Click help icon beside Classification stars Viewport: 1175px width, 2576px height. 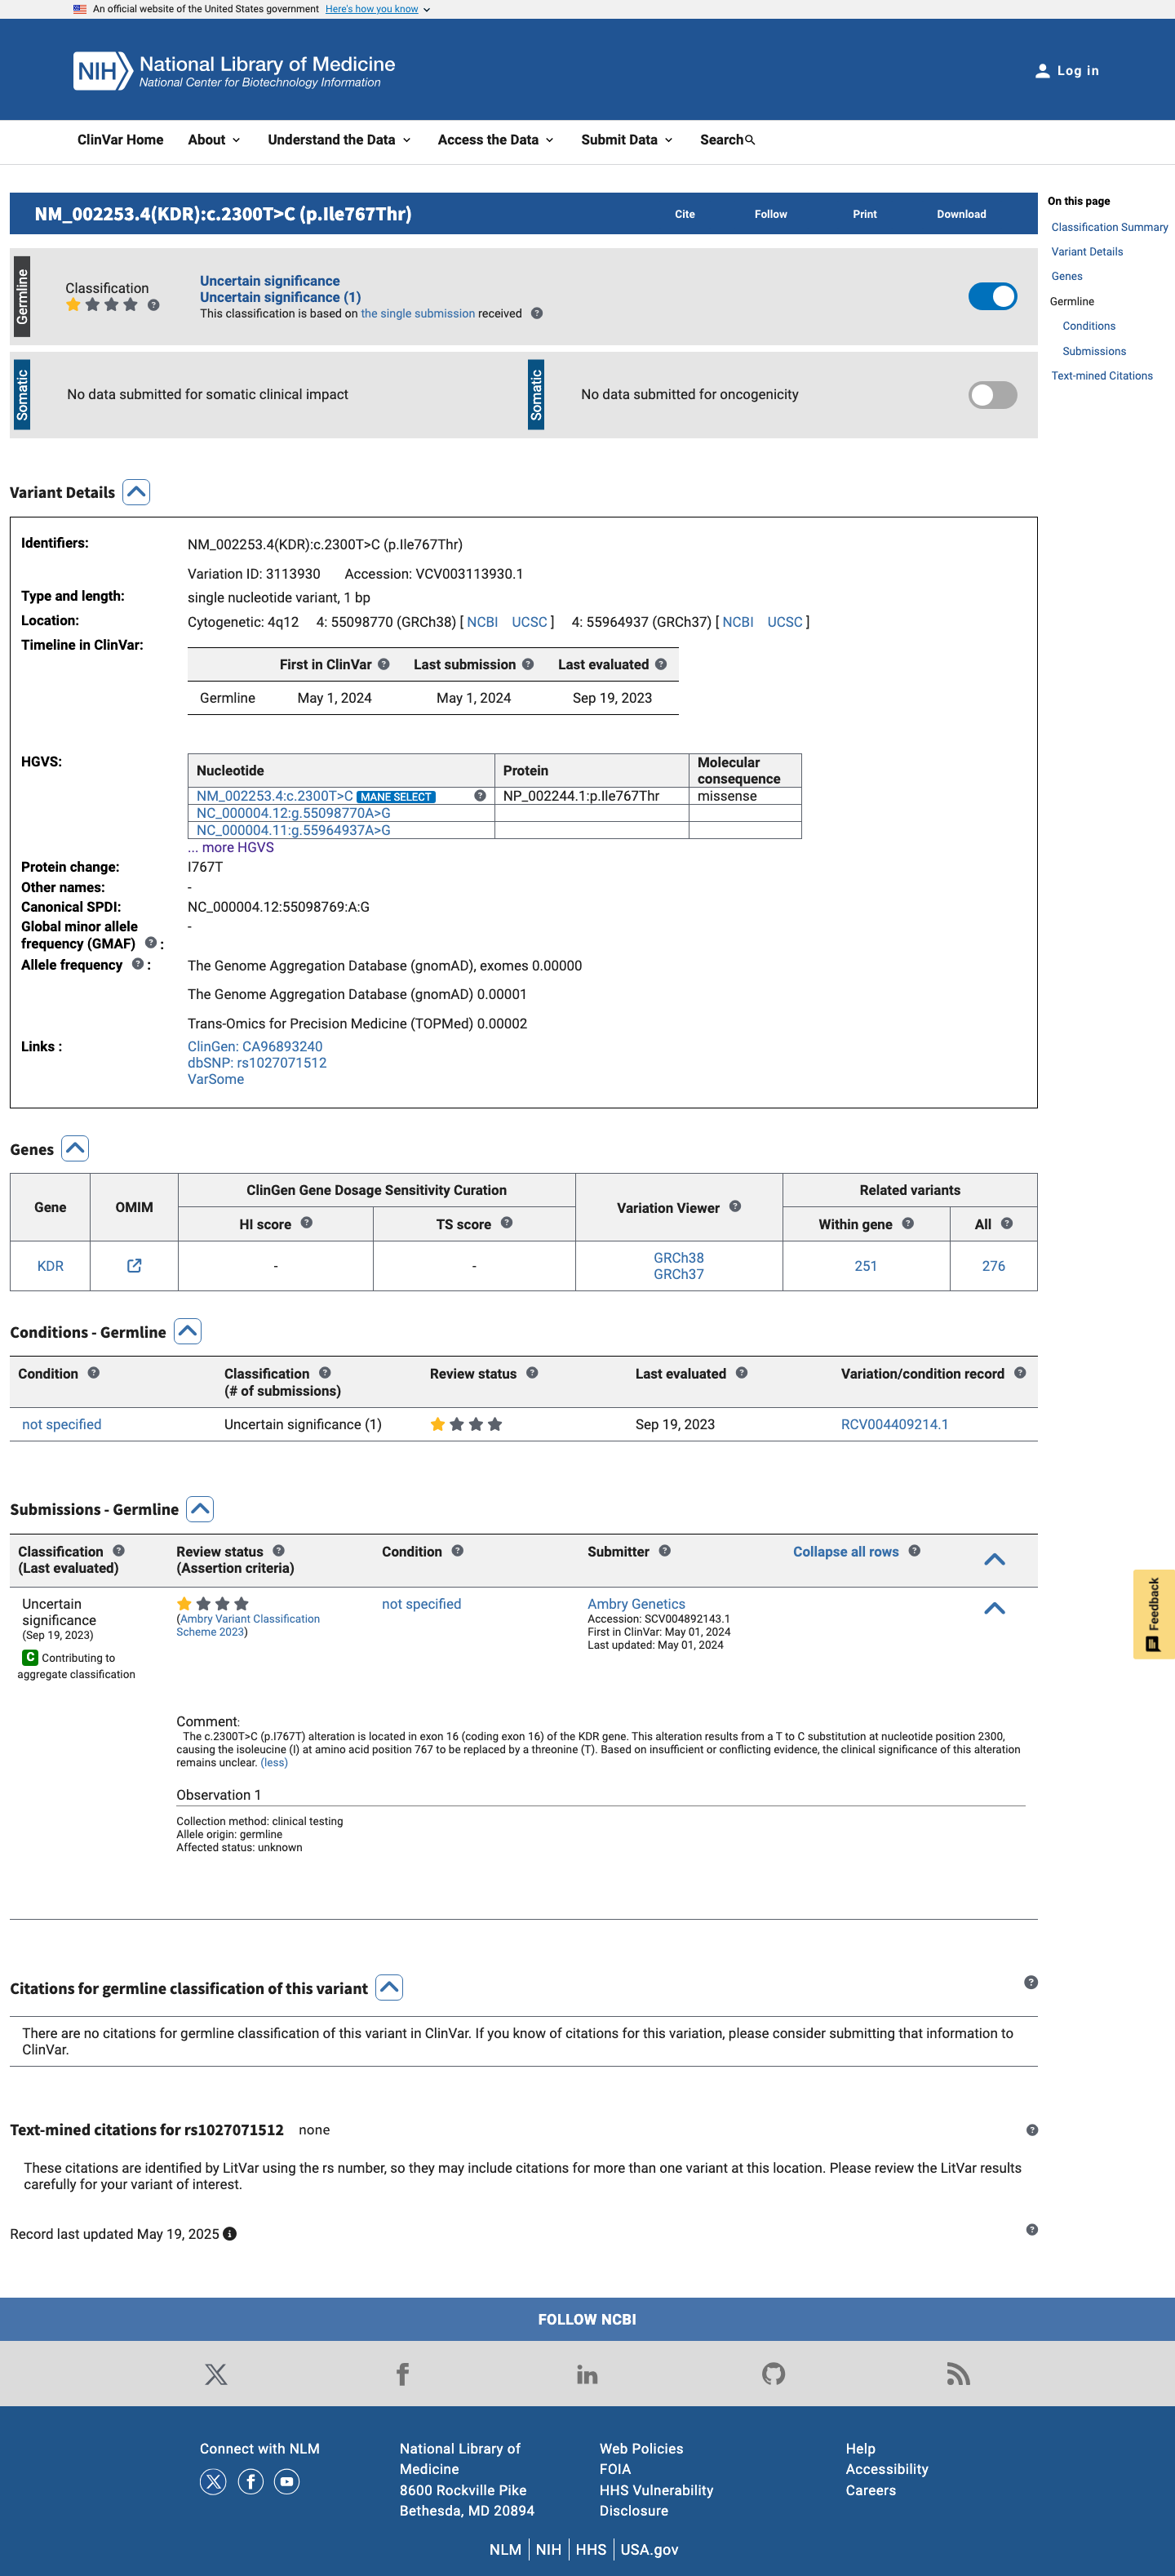click(153, 305)
